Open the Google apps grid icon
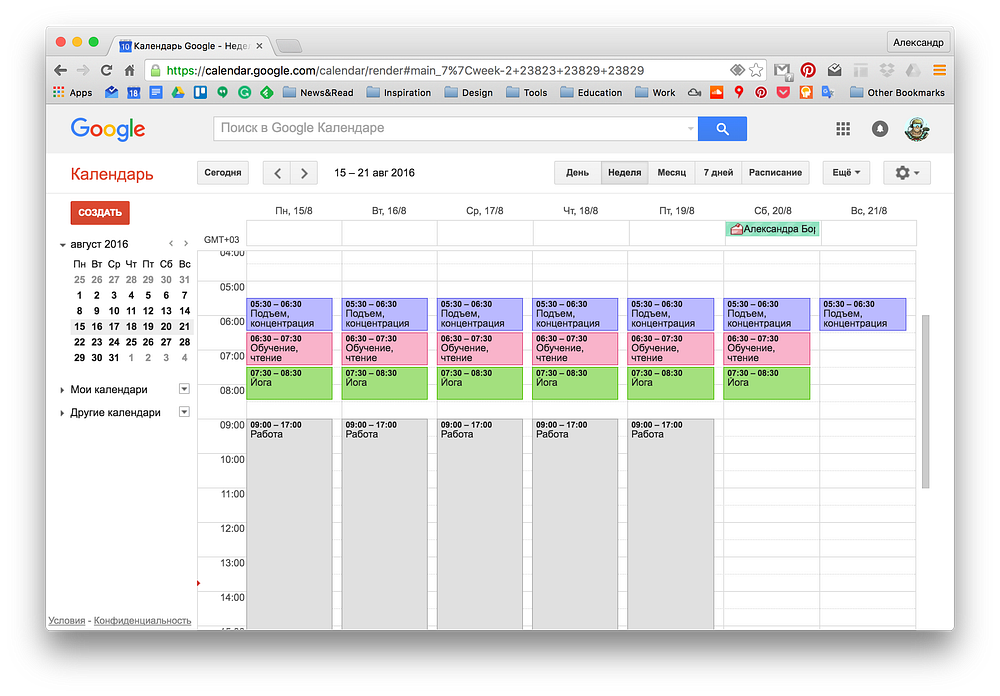 point(843,129)
